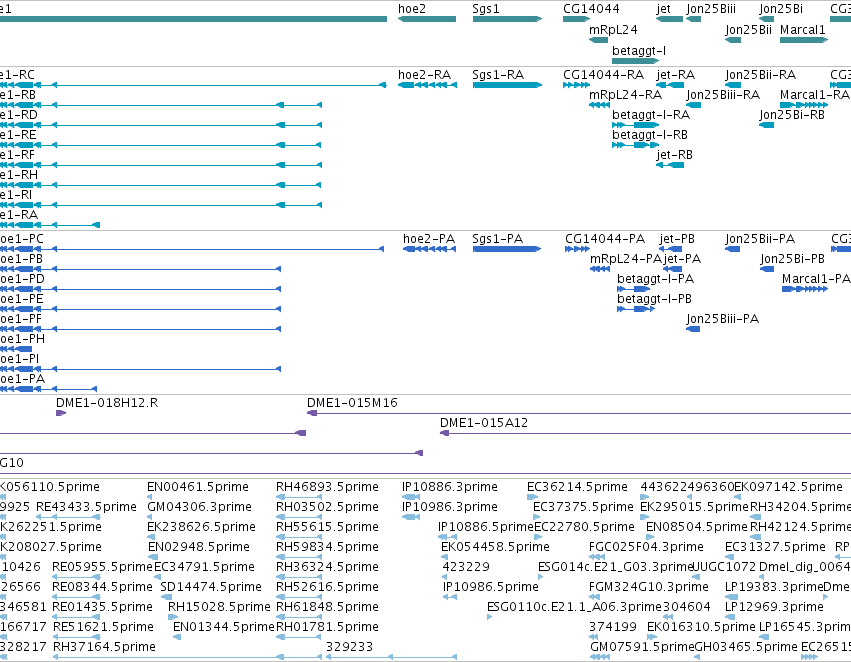Image resolution: width=851 pixels, height=662 pixels.
Task: Select the RH15028.5prime EST label
Action: (x=219, y=607)
